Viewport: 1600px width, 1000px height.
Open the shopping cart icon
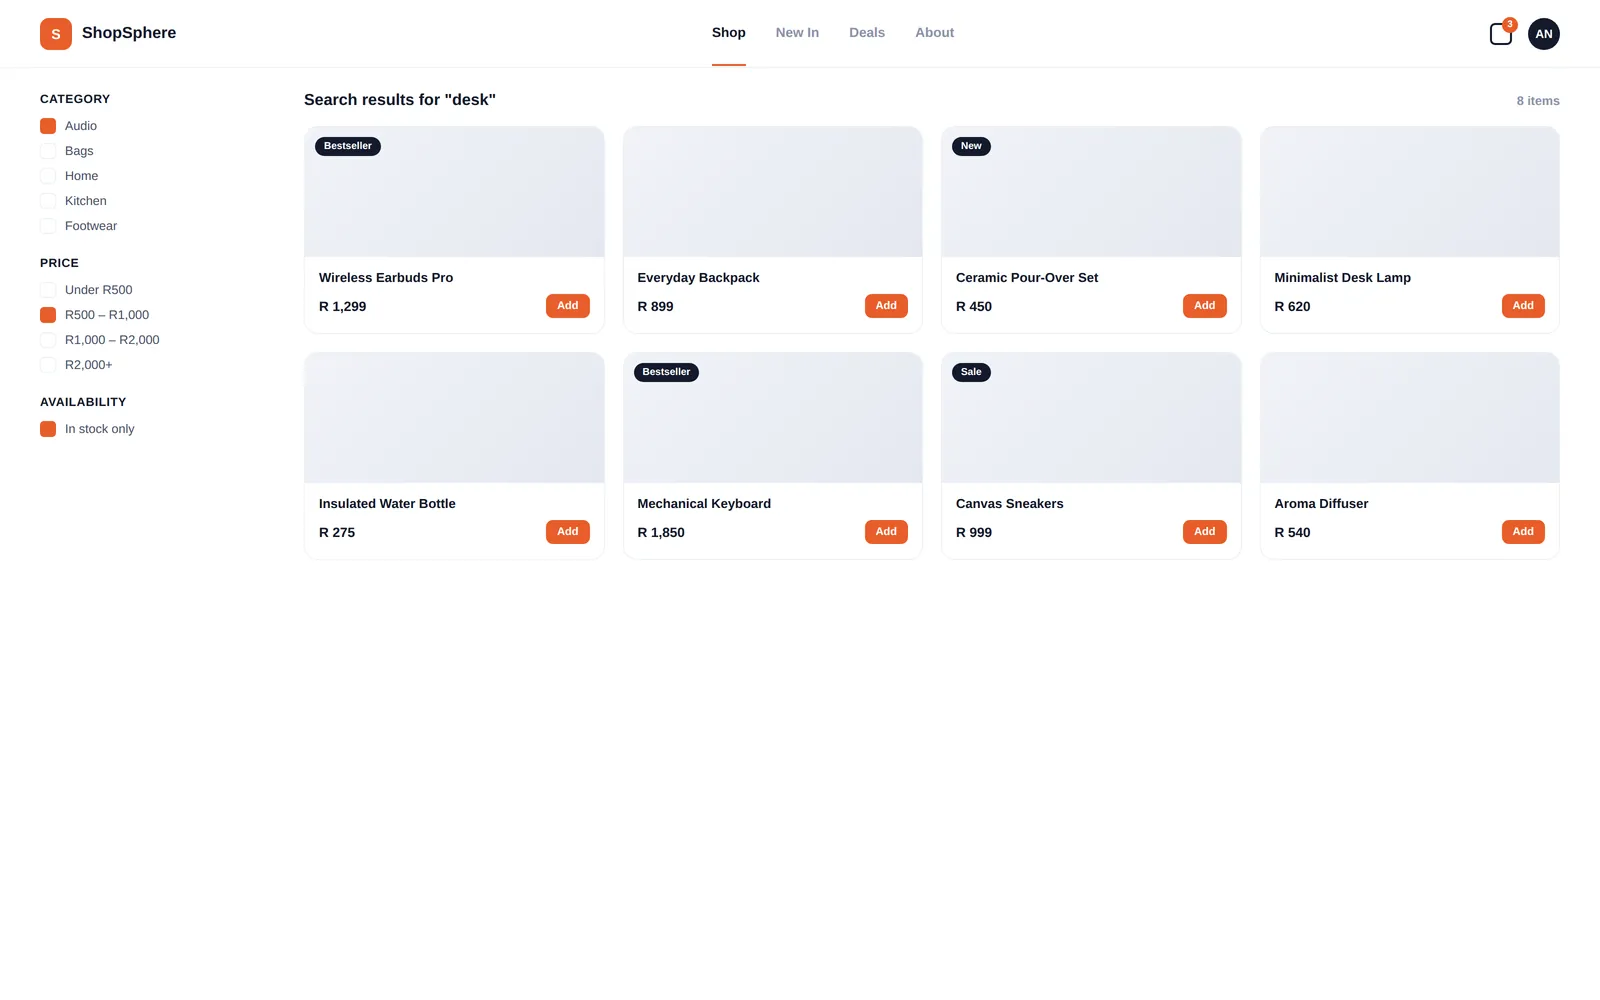tap(1501, 34)
